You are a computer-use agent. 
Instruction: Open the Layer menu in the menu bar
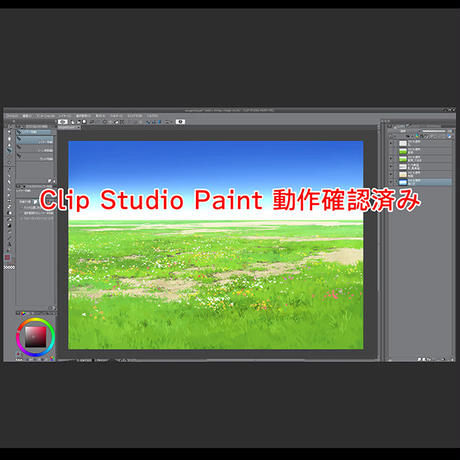click(x=65, y=116)
